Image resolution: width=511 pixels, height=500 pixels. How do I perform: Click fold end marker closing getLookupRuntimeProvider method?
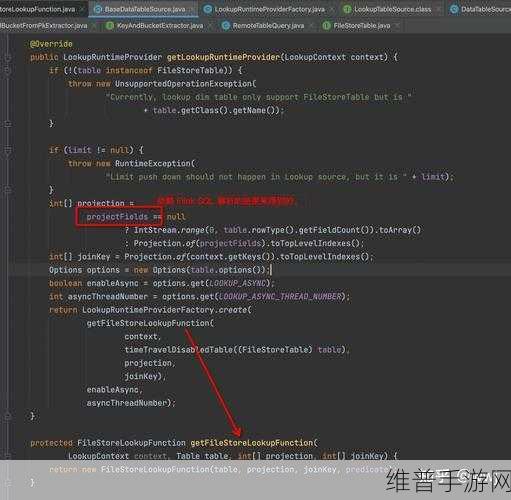[x=8, y=416]
